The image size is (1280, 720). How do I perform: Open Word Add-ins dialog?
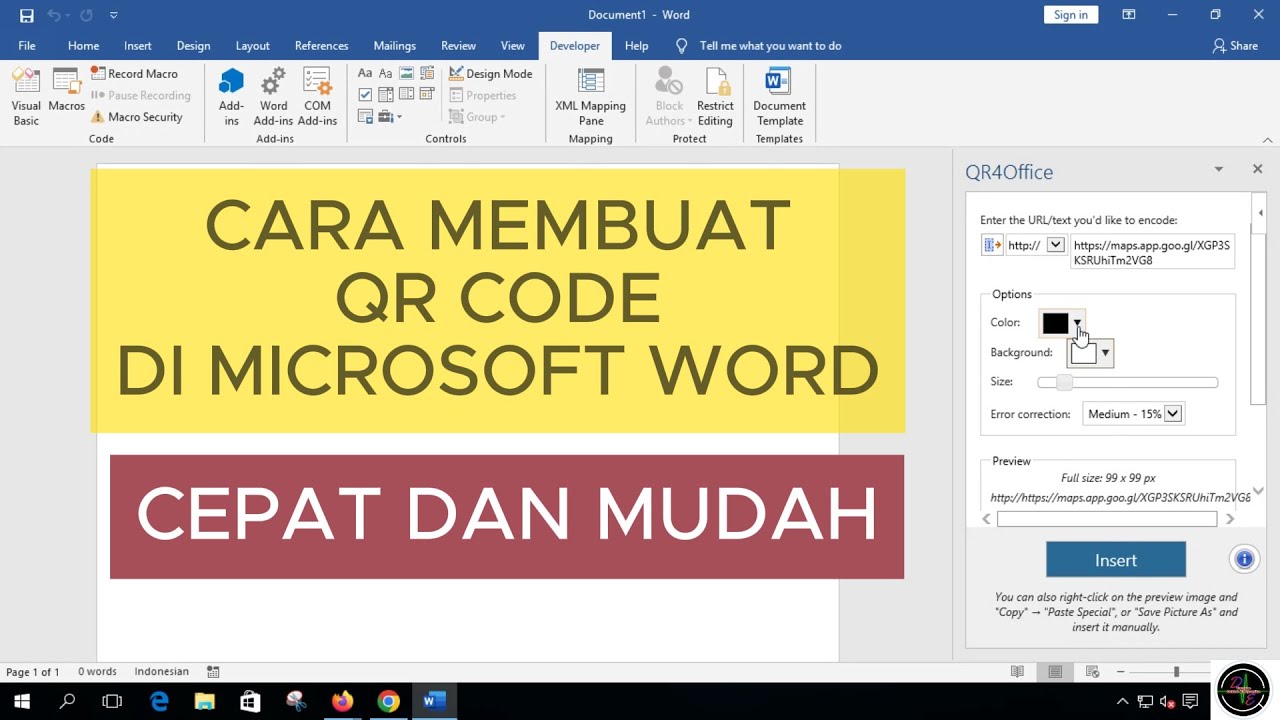(x=273, y=97)
